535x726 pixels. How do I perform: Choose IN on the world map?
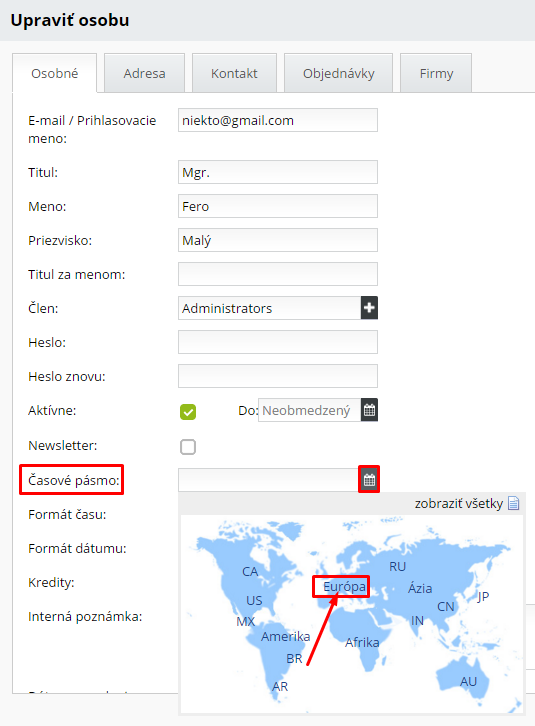click(x=417, y=621)
